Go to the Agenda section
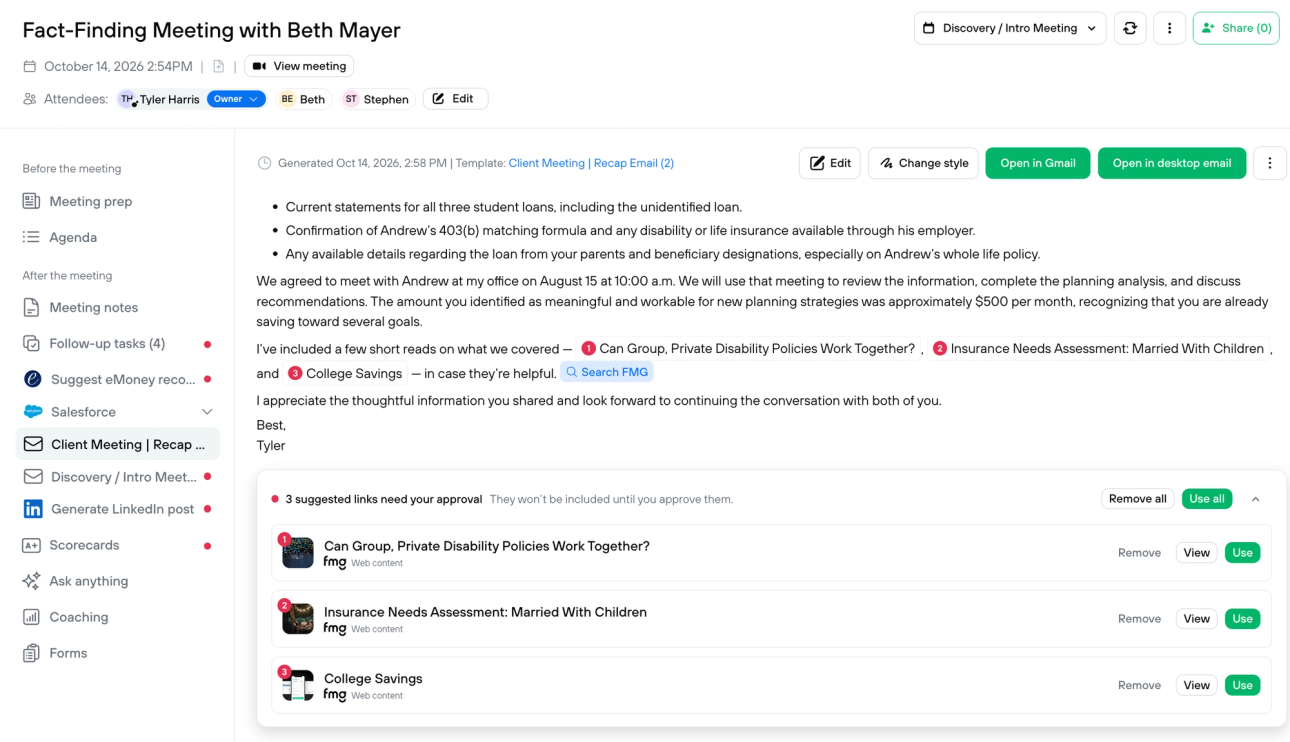 pyautogui.click(x=73, y=237)
